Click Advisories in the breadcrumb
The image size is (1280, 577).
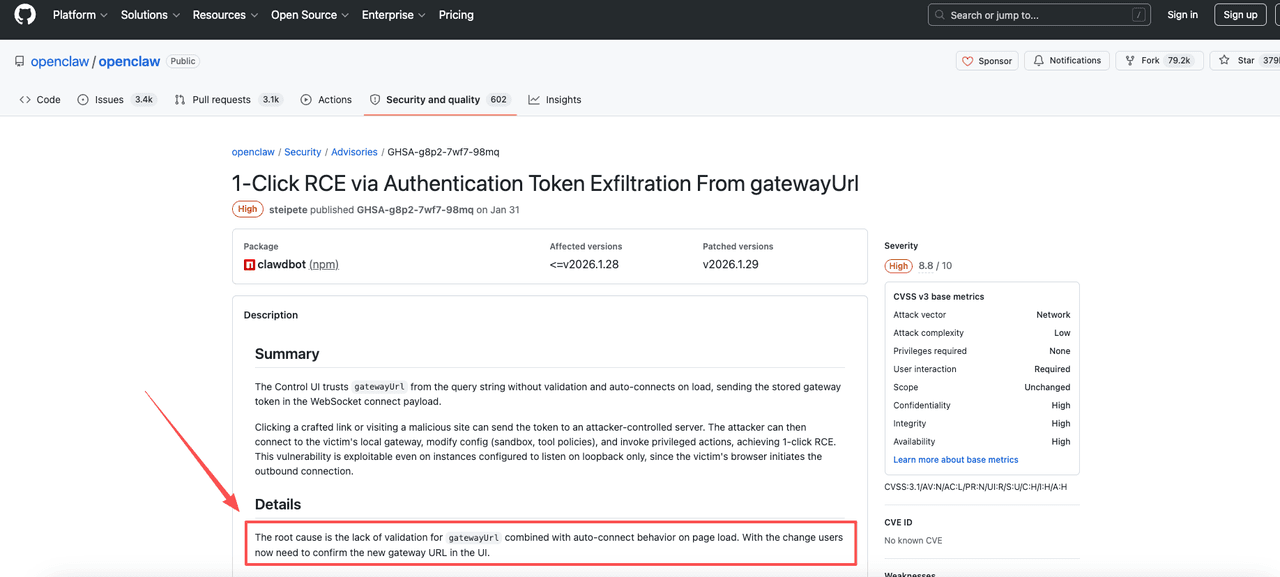click(354, 152)
